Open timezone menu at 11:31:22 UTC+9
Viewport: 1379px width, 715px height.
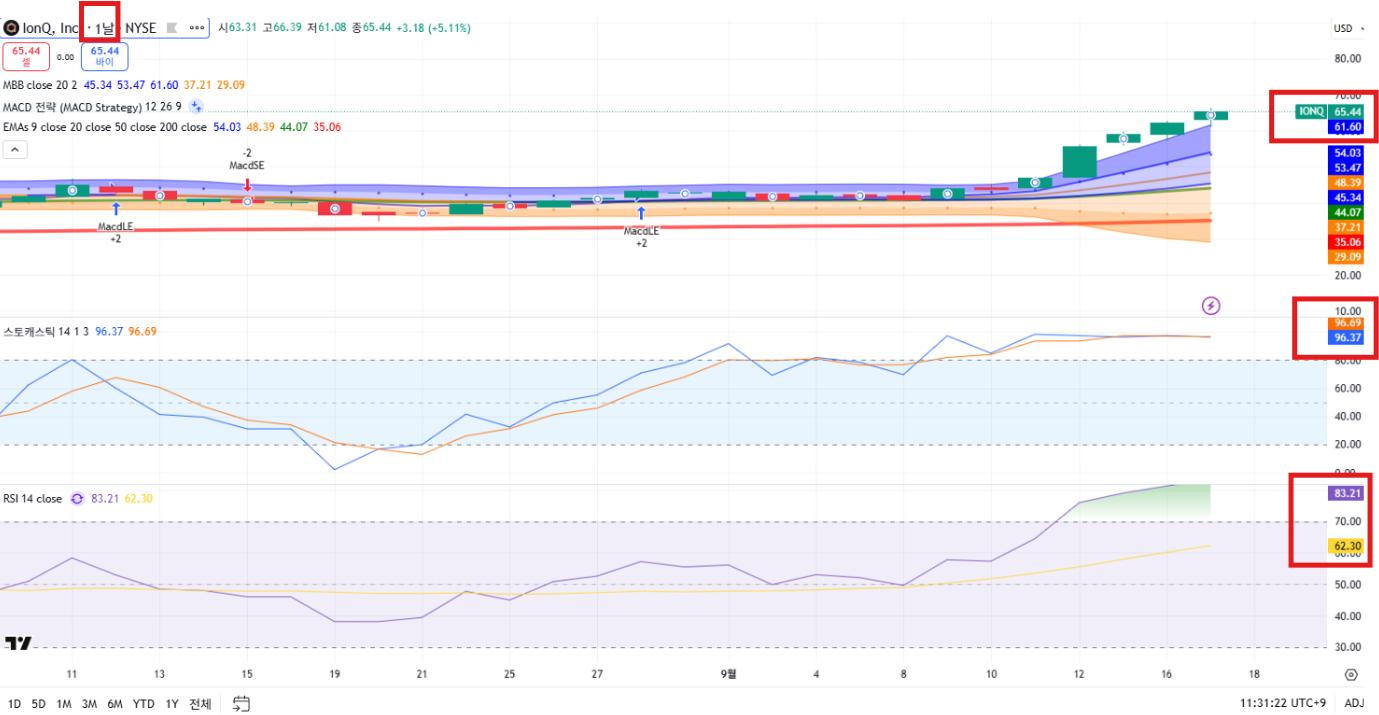[1282, 704]
